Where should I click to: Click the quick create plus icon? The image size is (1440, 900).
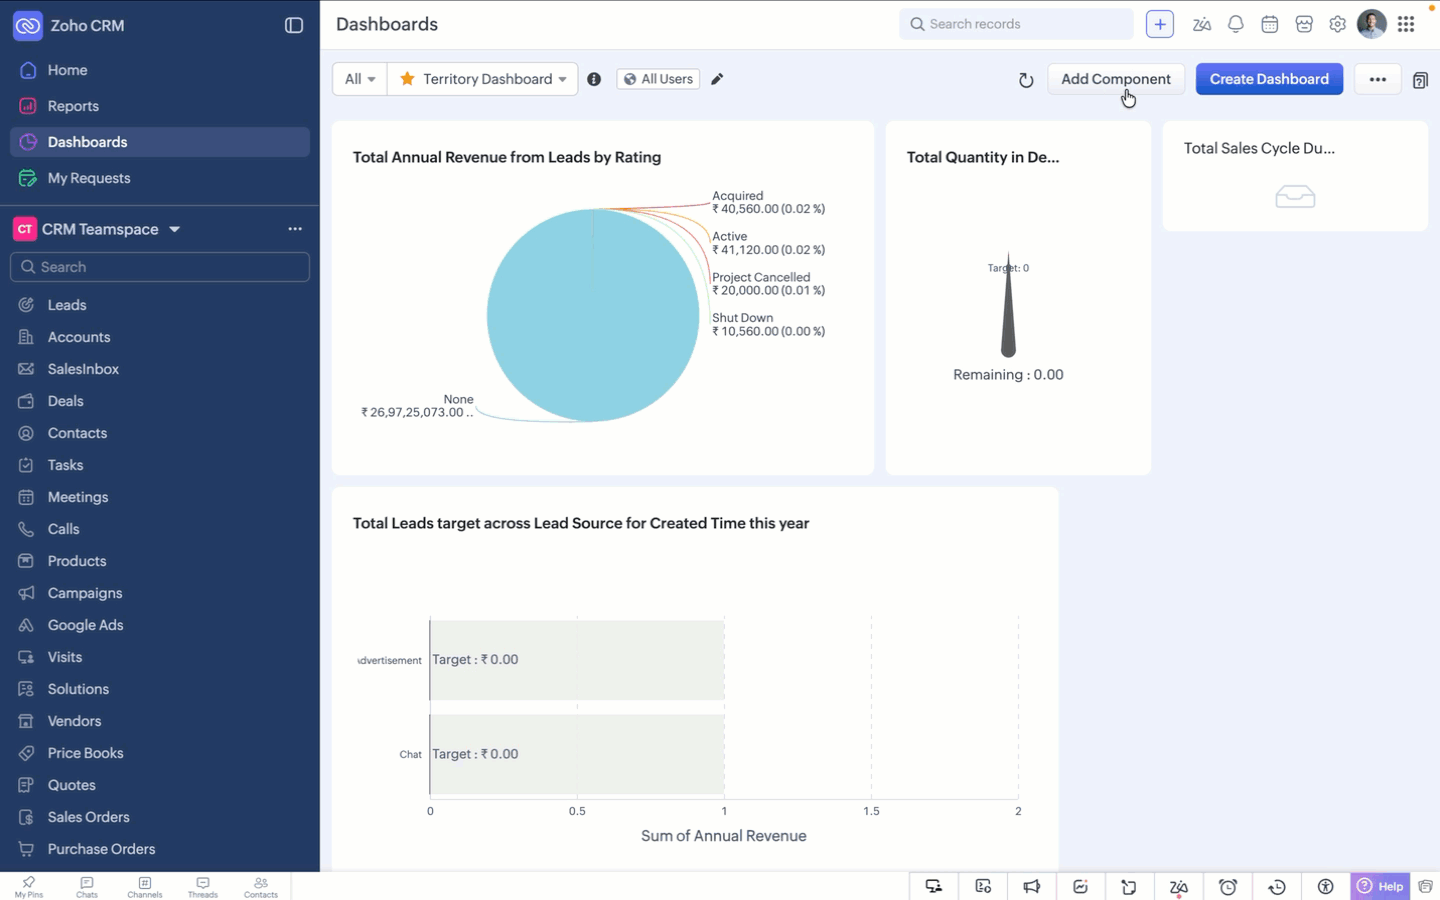click(1159, 25)
